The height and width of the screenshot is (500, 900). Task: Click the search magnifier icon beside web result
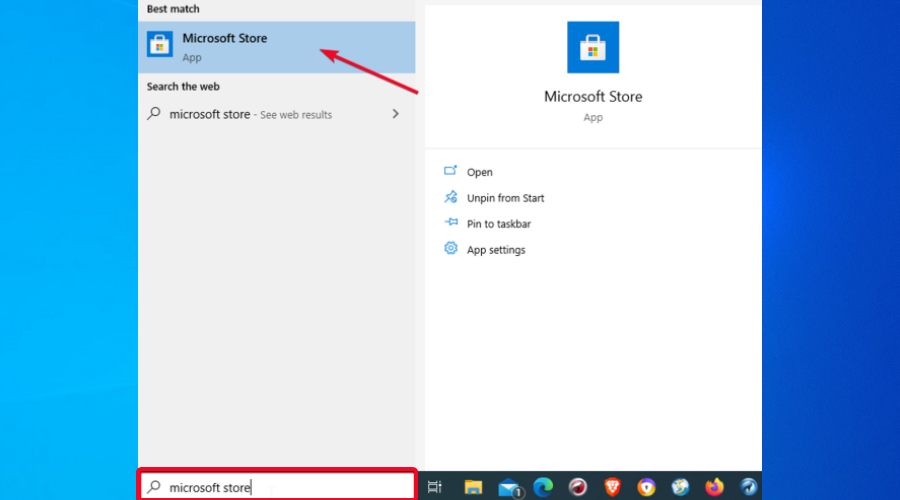point(154,113)
